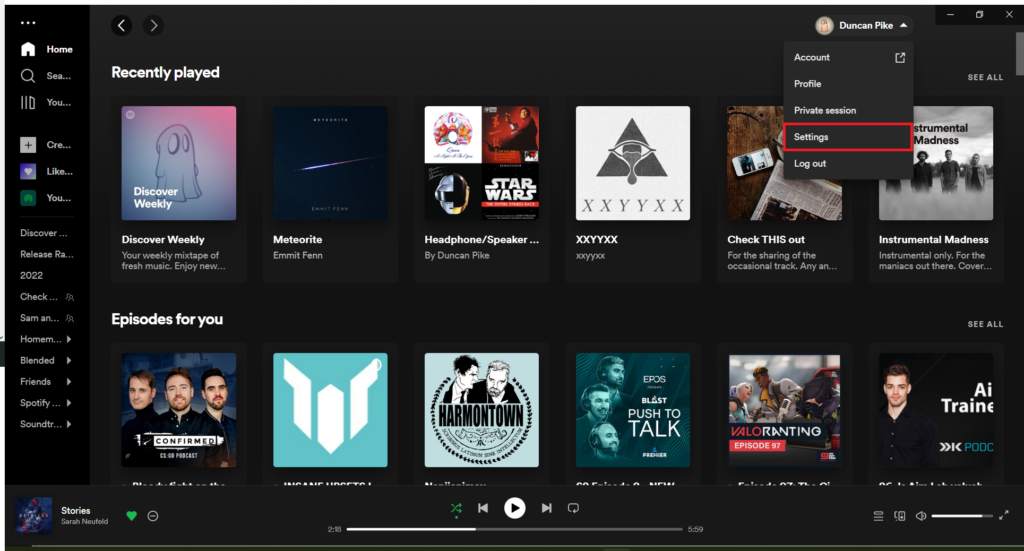This screenshot has height=551, width=1024.
Task: Expand the Blended folder
Action: point(68,360)
